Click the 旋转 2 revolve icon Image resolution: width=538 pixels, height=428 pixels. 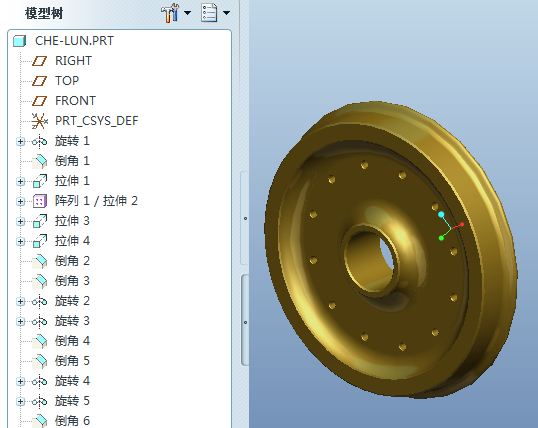[x=39, y=301]
